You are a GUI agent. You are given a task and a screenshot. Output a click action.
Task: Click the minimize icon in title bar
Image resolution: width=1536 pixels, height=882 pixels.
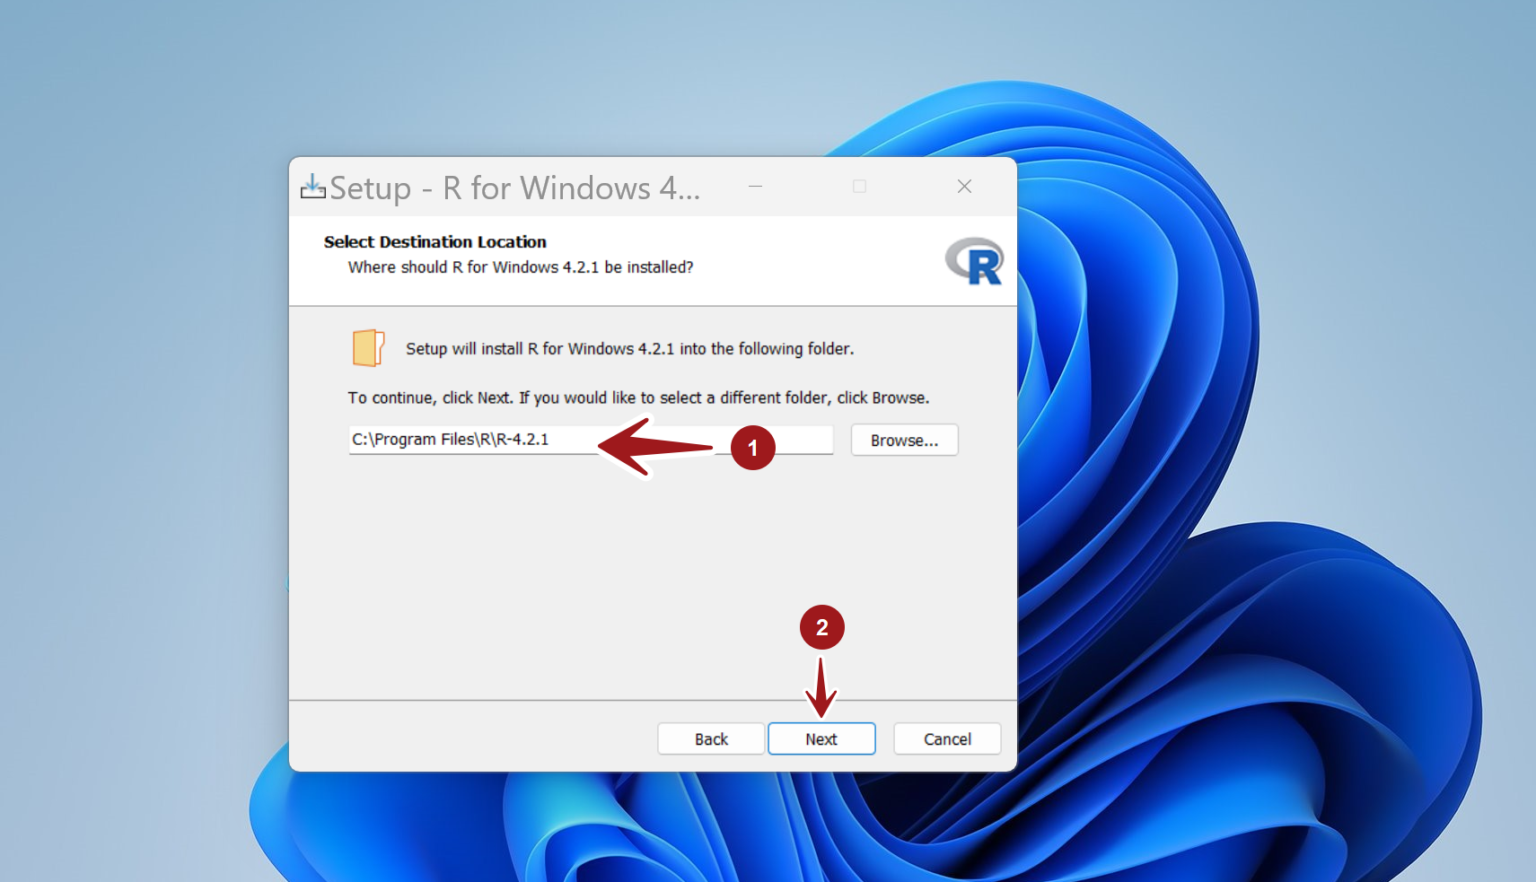pos(755,186)
